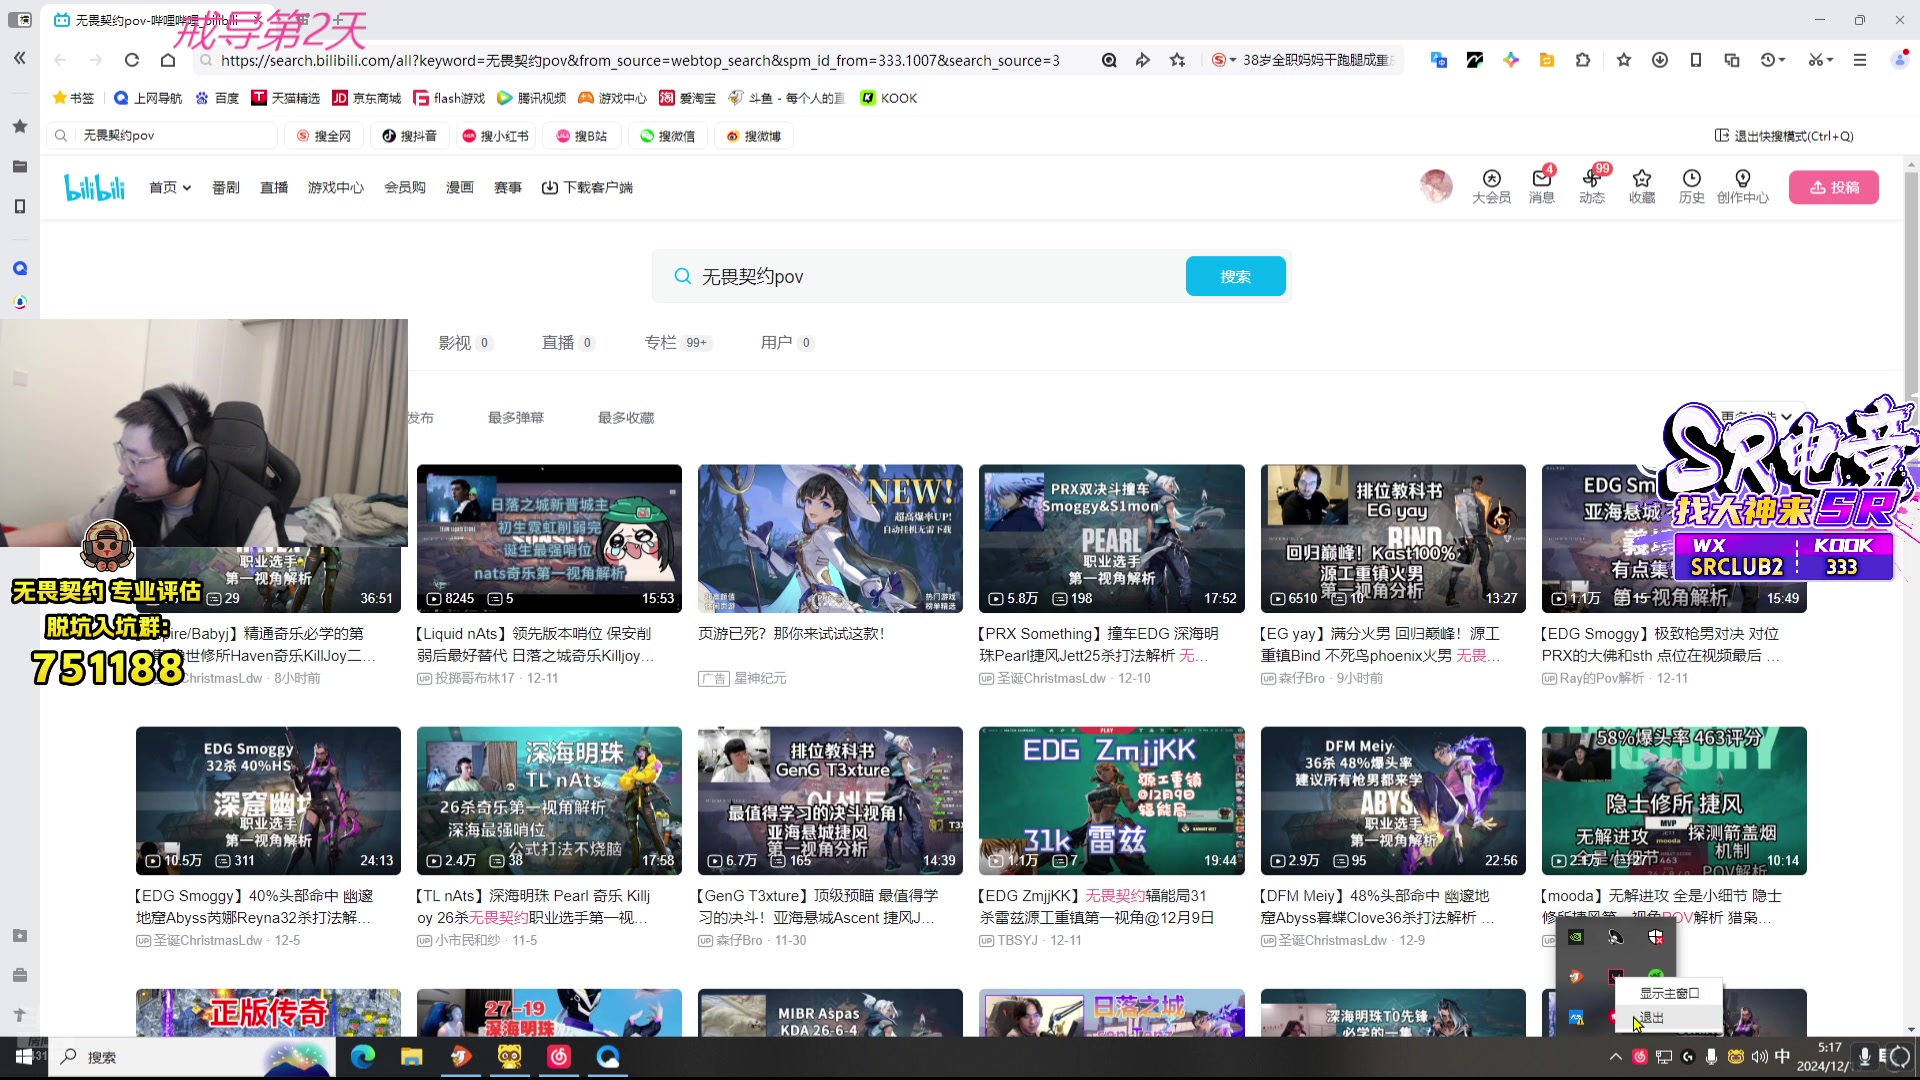Open the 动态 feed icon
This screenshot has height=1080, width=1920.
pyautogui.click(x=1592, y=186)
